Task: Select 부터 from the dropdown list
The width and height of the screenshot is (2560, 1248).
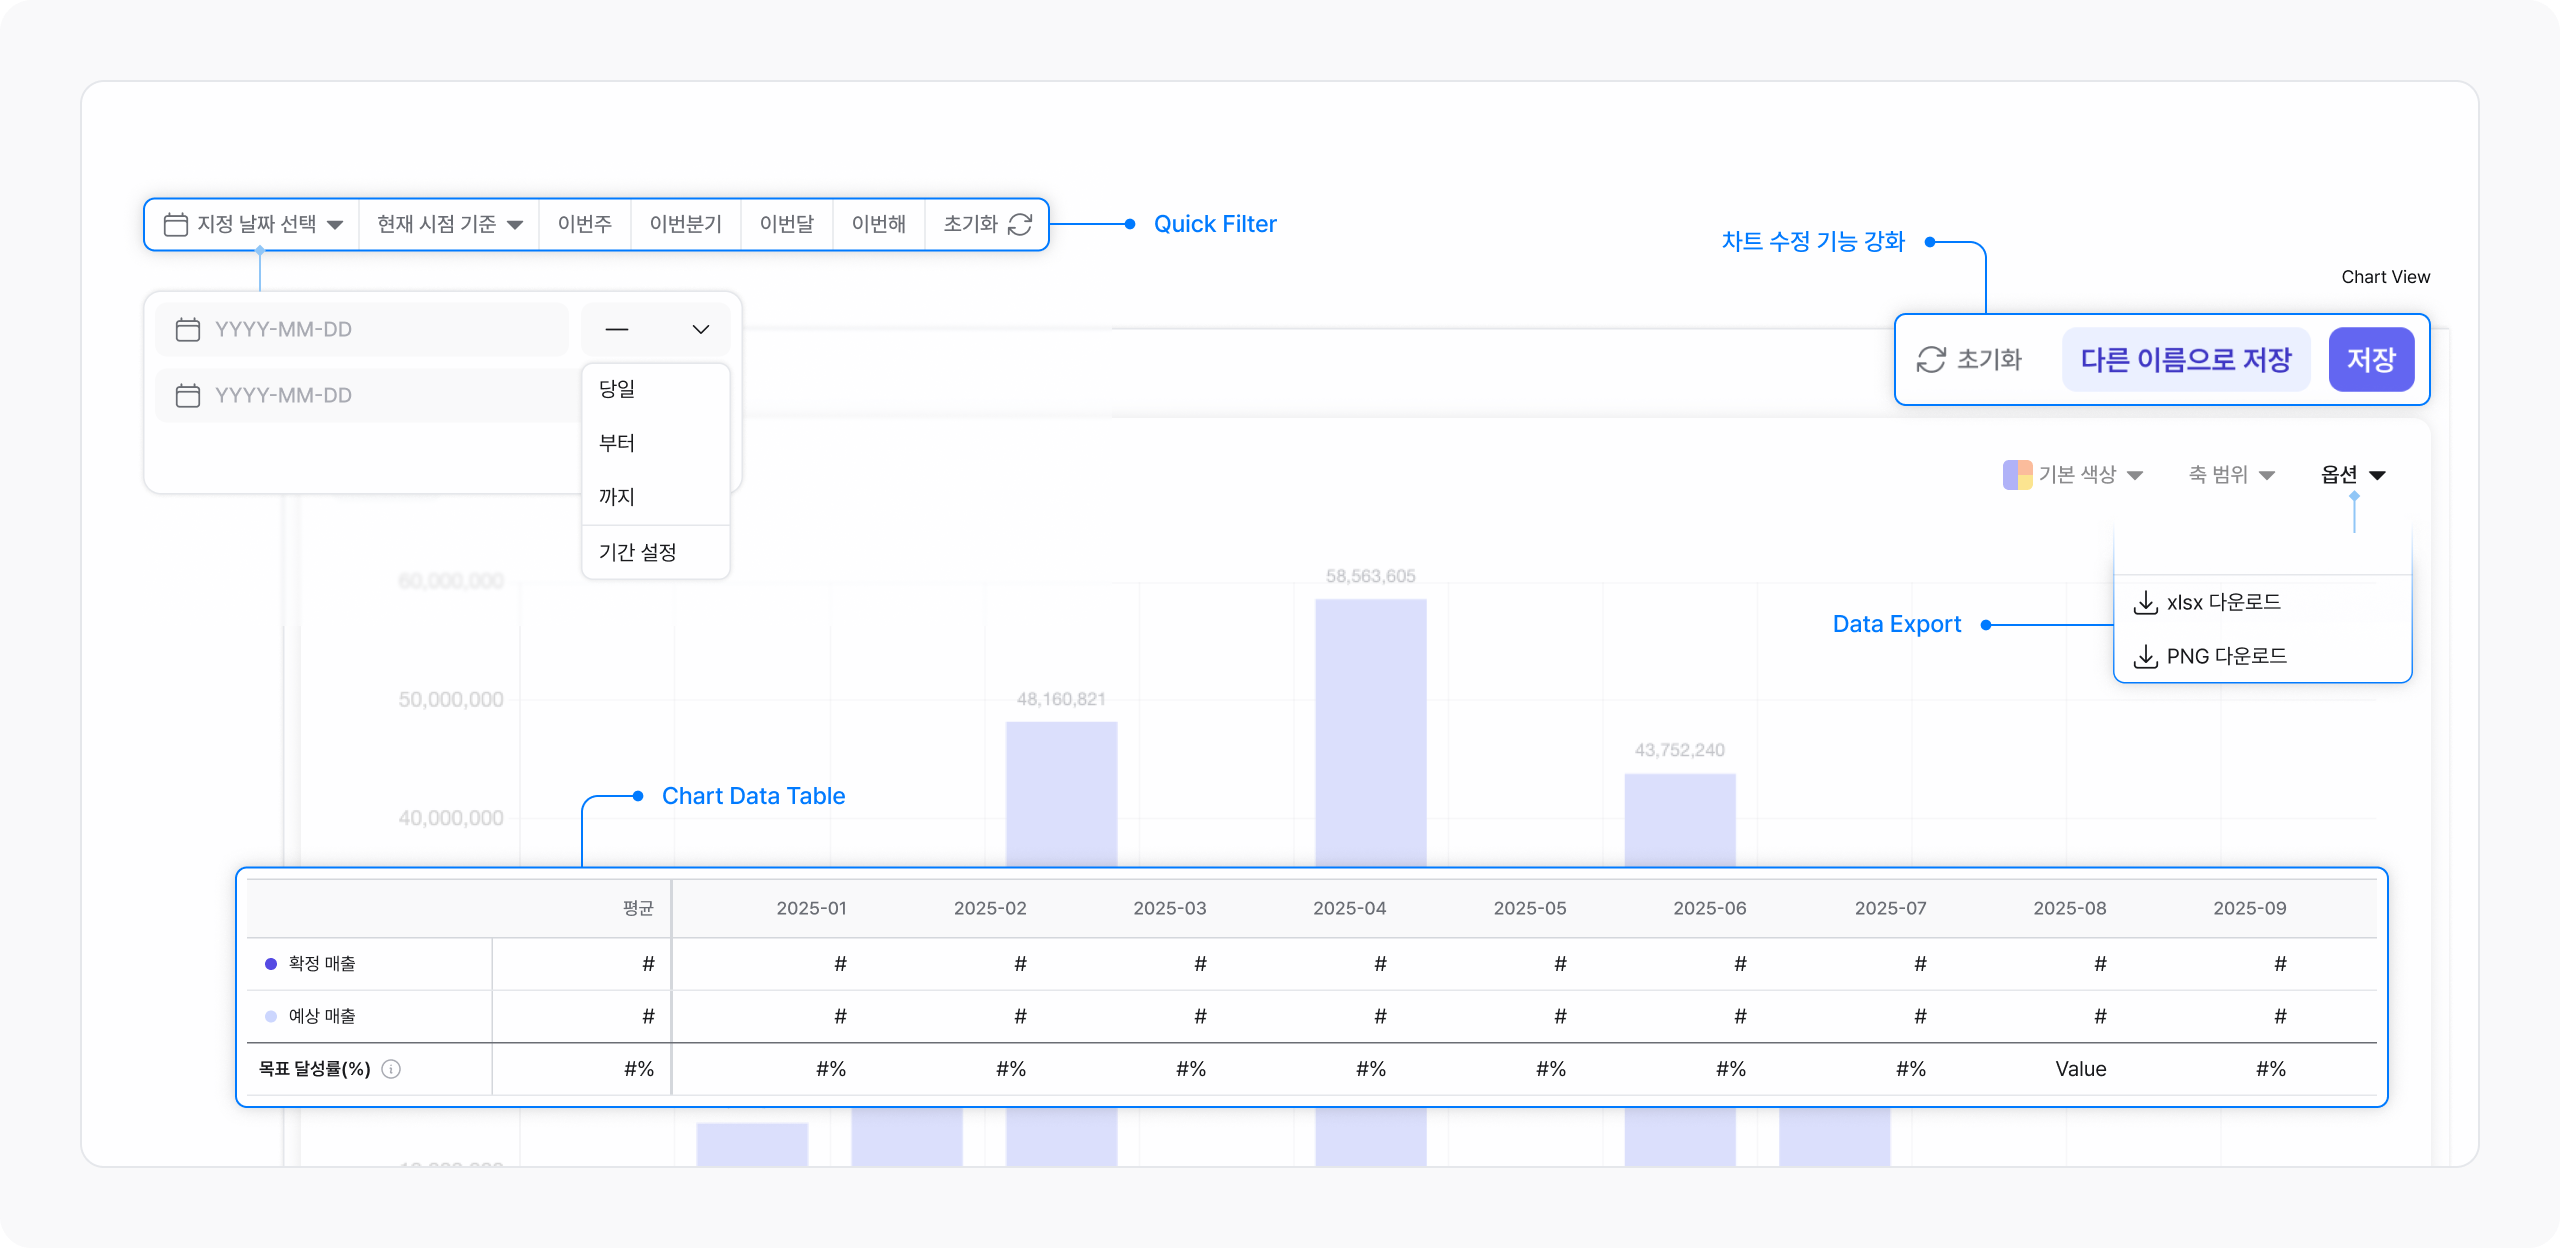Action: click(617, 443)
